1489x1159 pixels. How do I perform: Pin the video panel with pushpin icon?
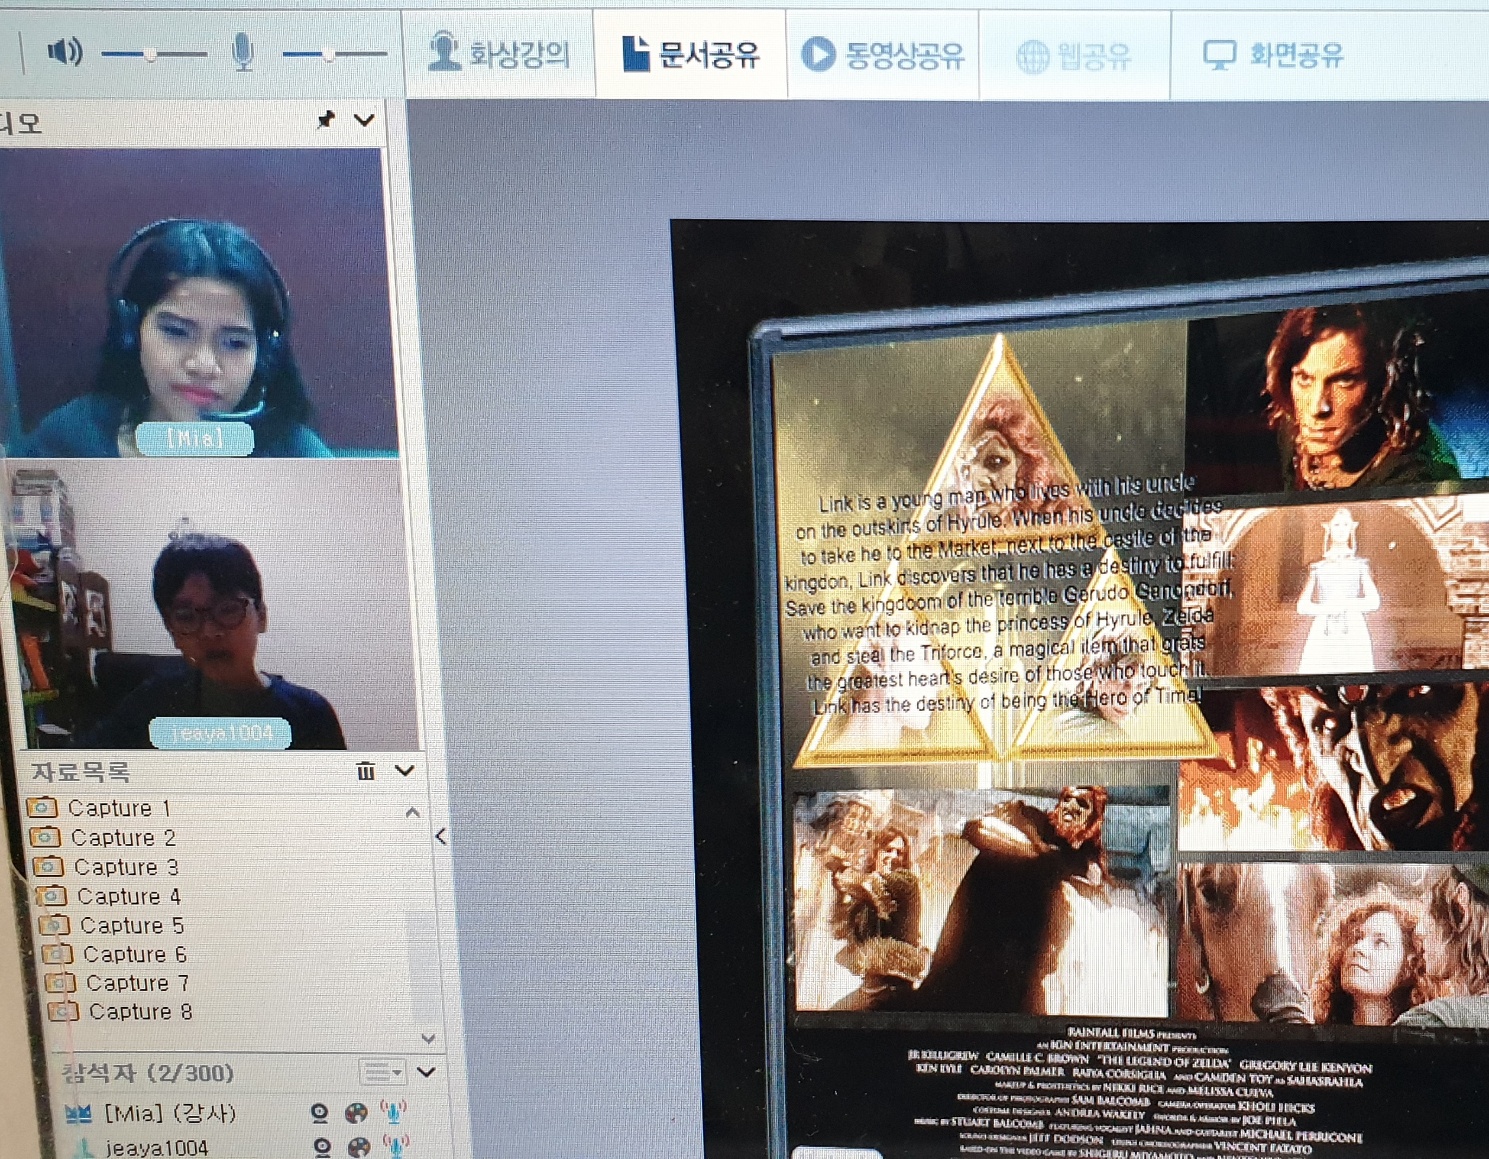326,120
